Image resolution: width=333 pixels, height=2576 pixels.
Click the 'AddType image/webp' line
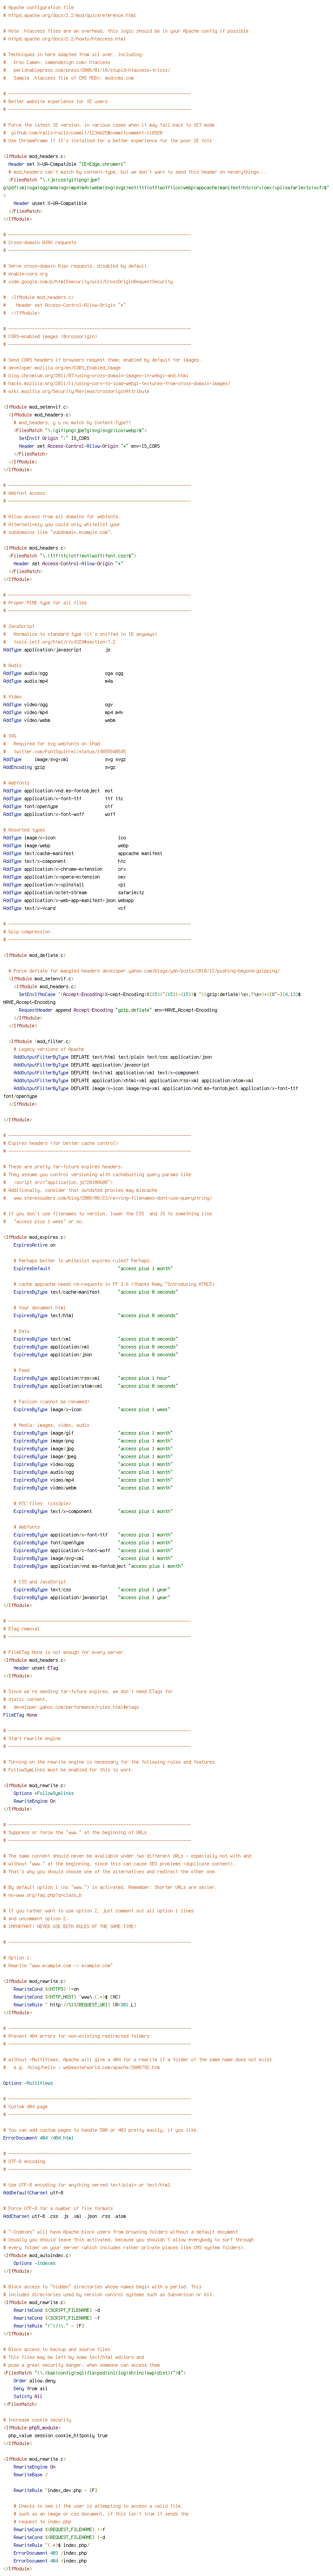pos(66,846)
